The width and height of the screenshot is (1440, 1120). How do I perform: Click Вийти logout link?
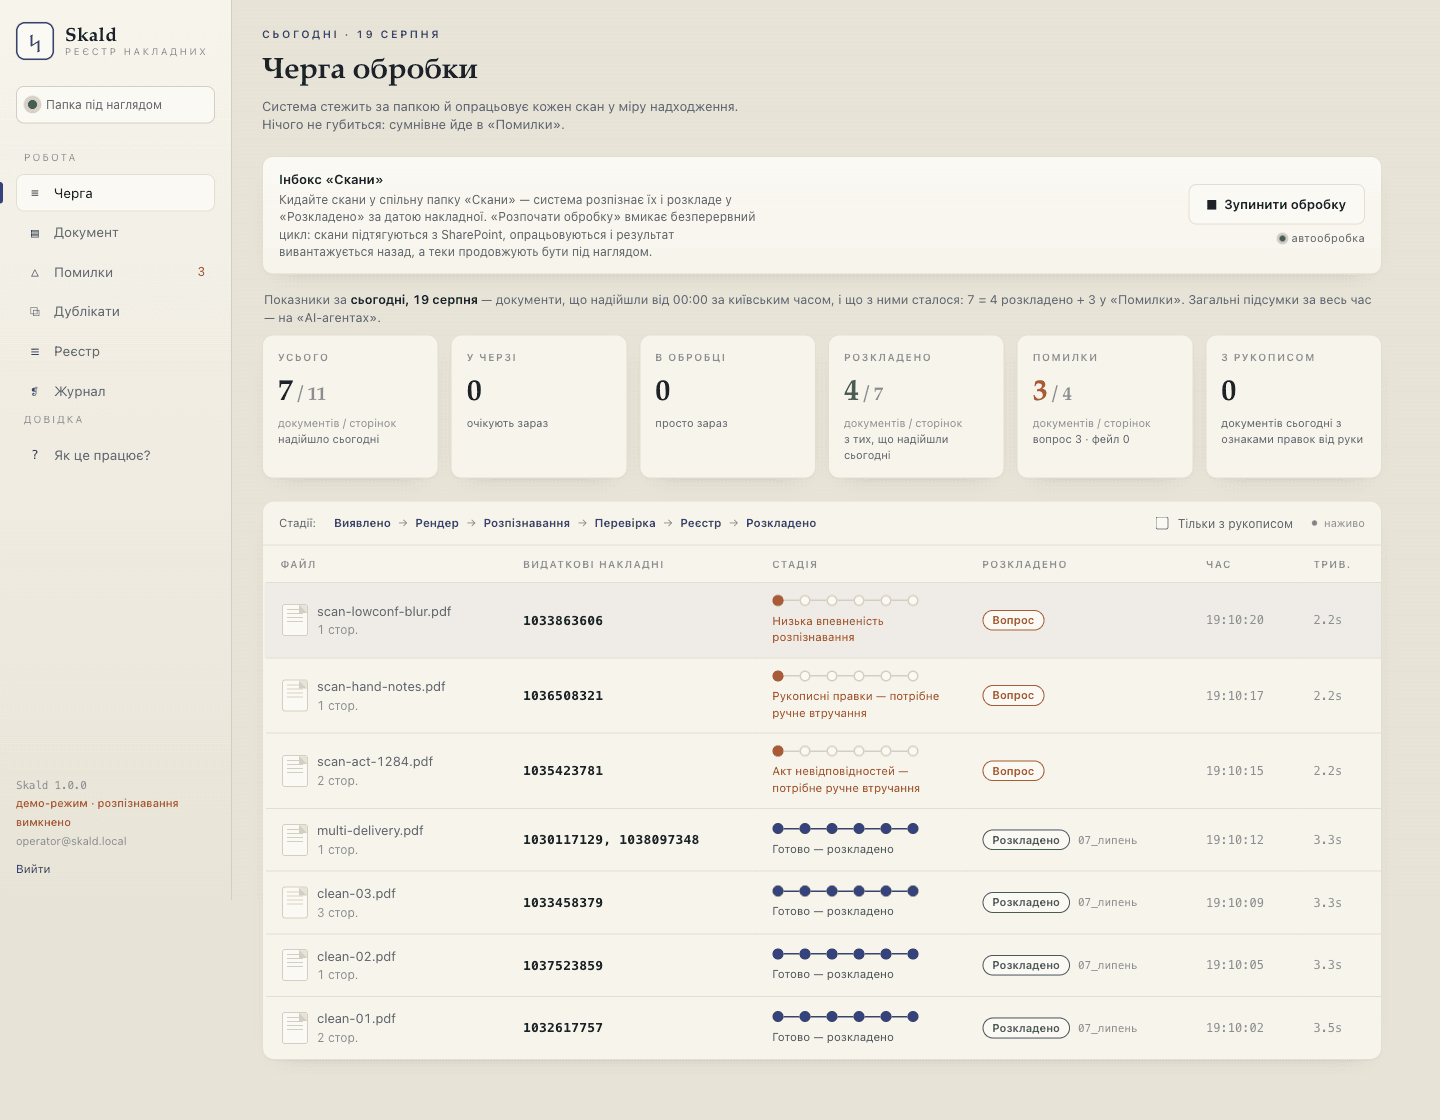33,869
